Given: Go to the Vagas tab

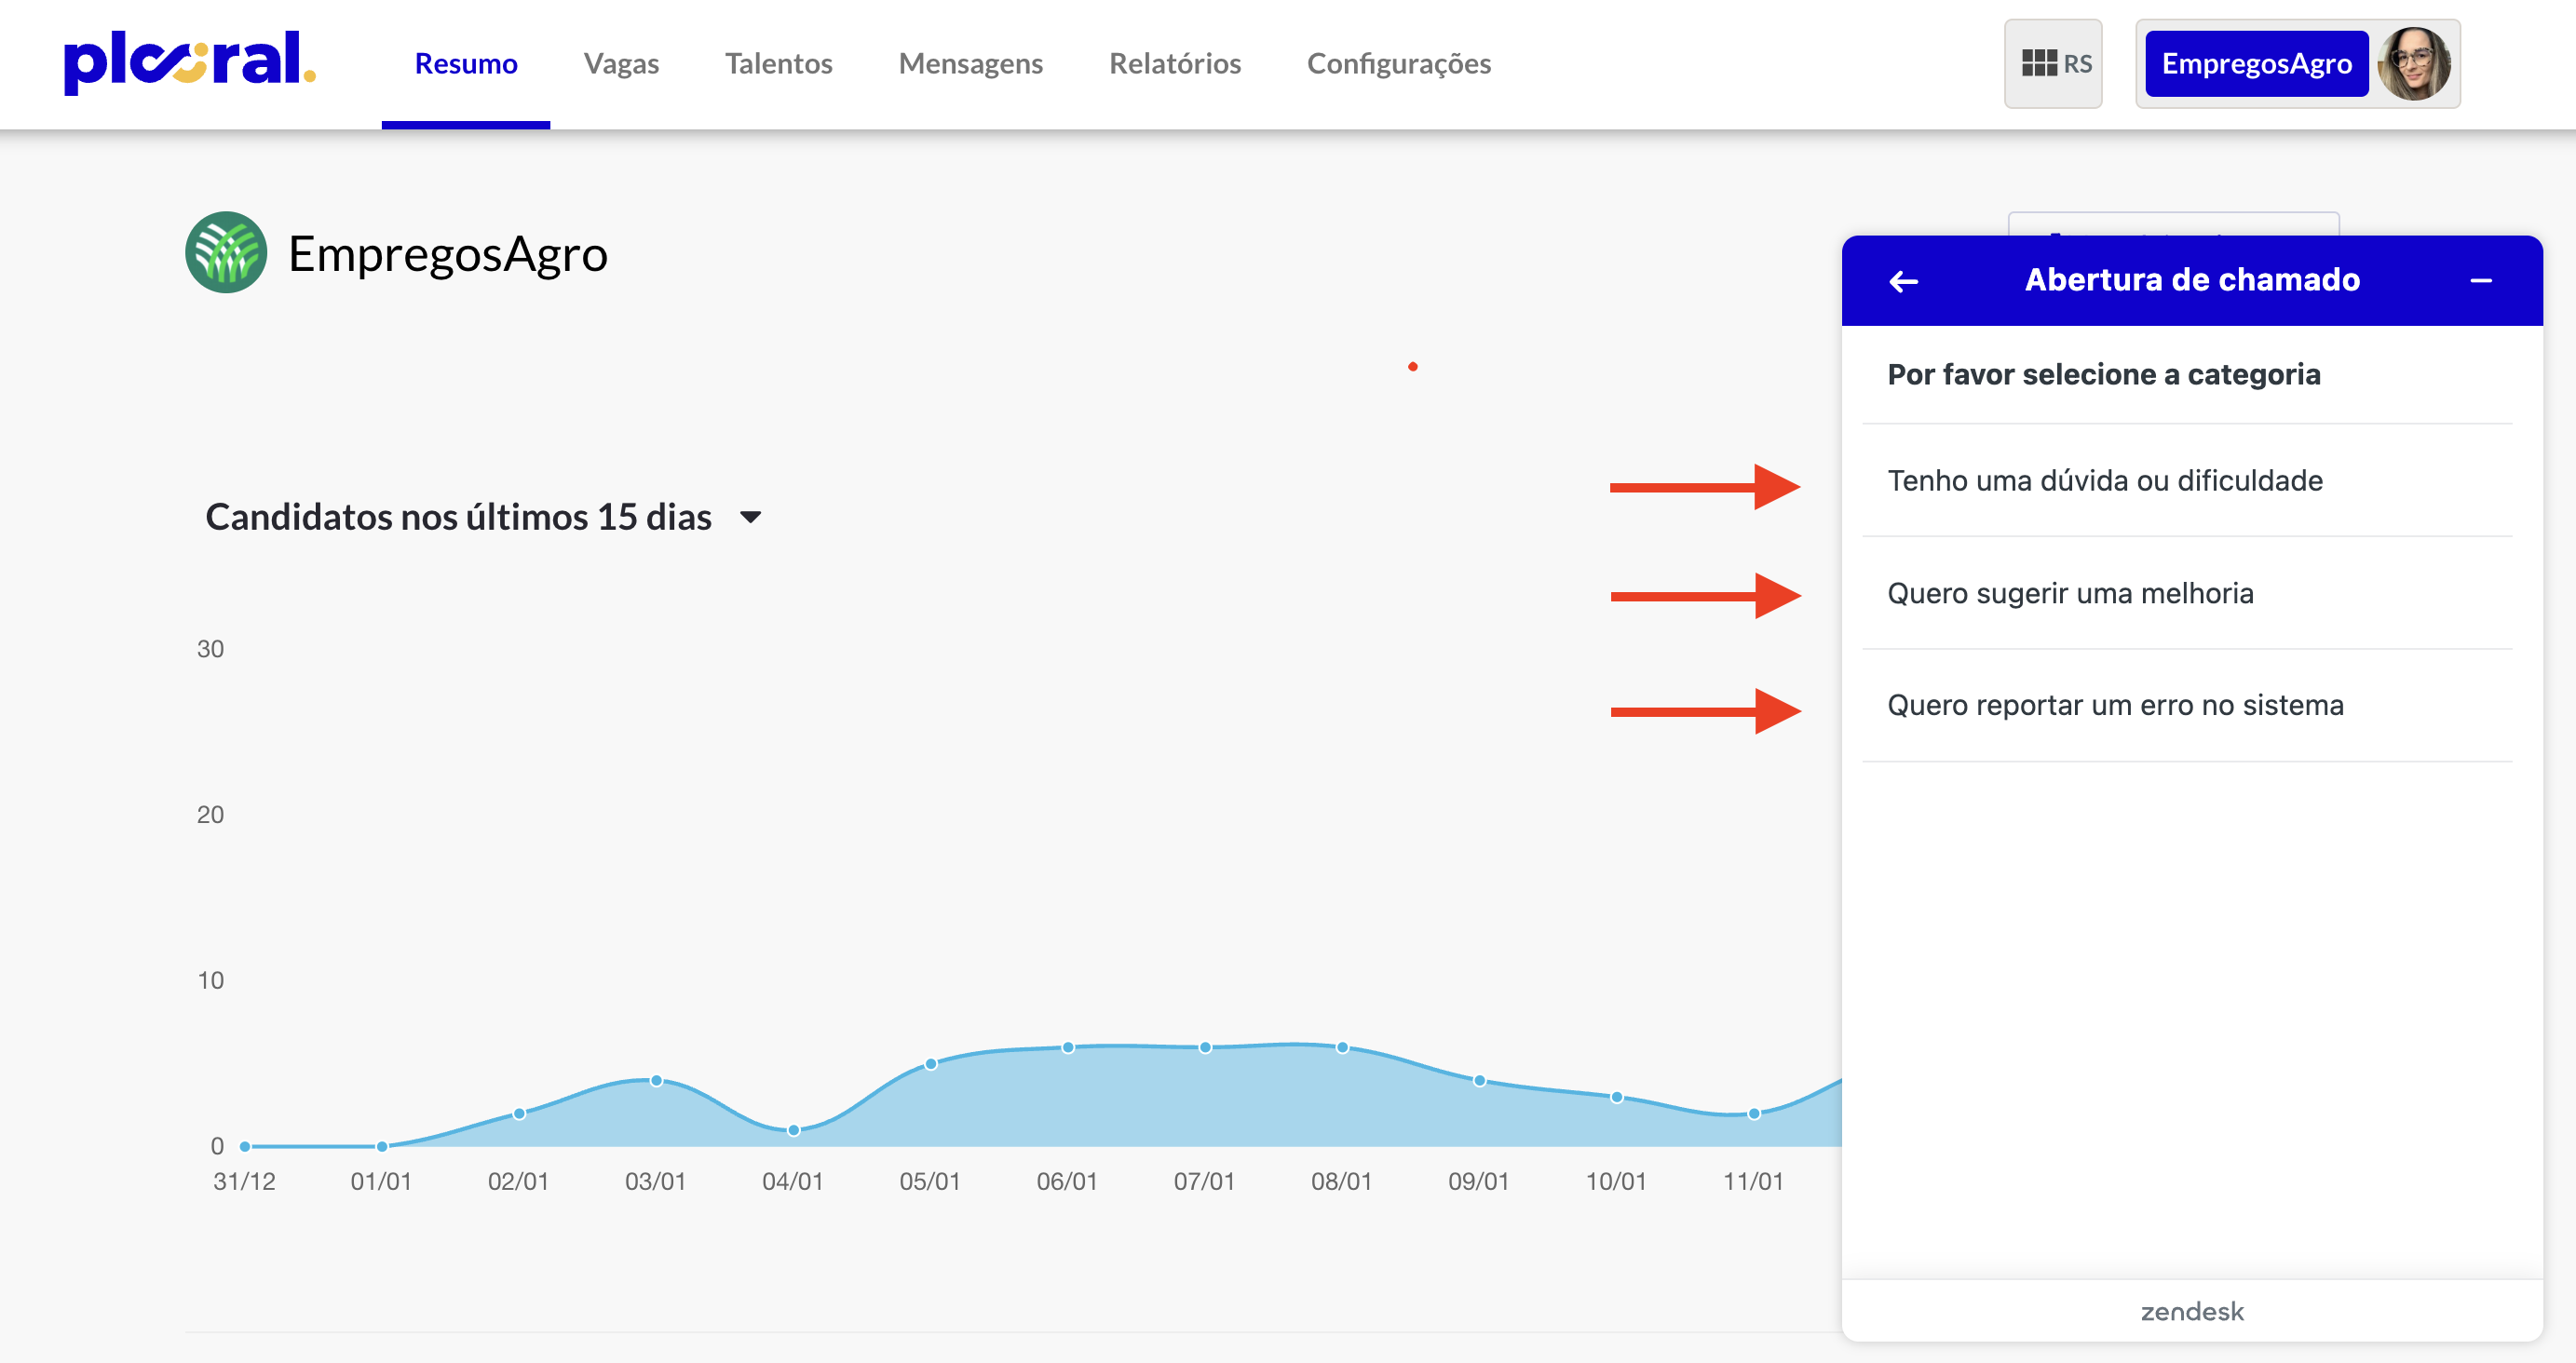Looking at the screenshot, I should (621, 63).
